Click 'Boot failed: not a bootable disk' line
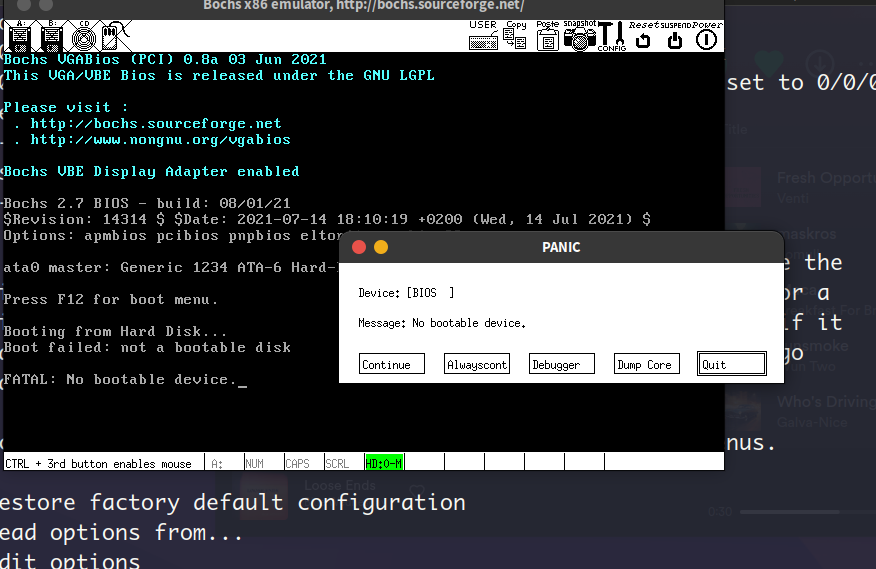 pos(147,348)
